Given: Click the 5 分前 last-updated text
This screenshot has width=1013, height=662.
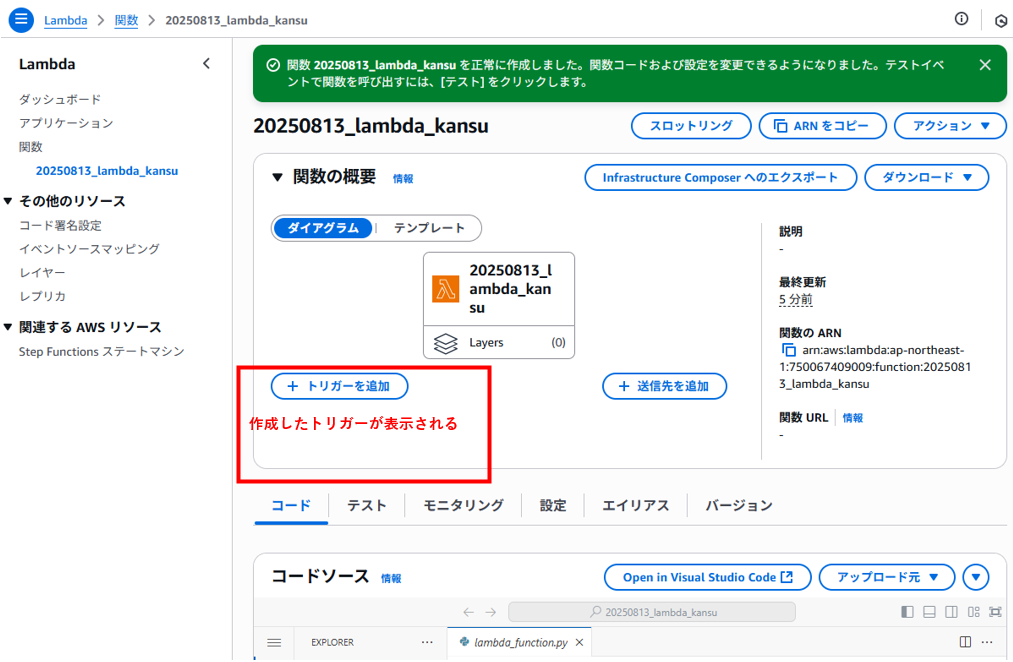Looking at the screenshot, I should pyautogui.click(x=795, y=300).
